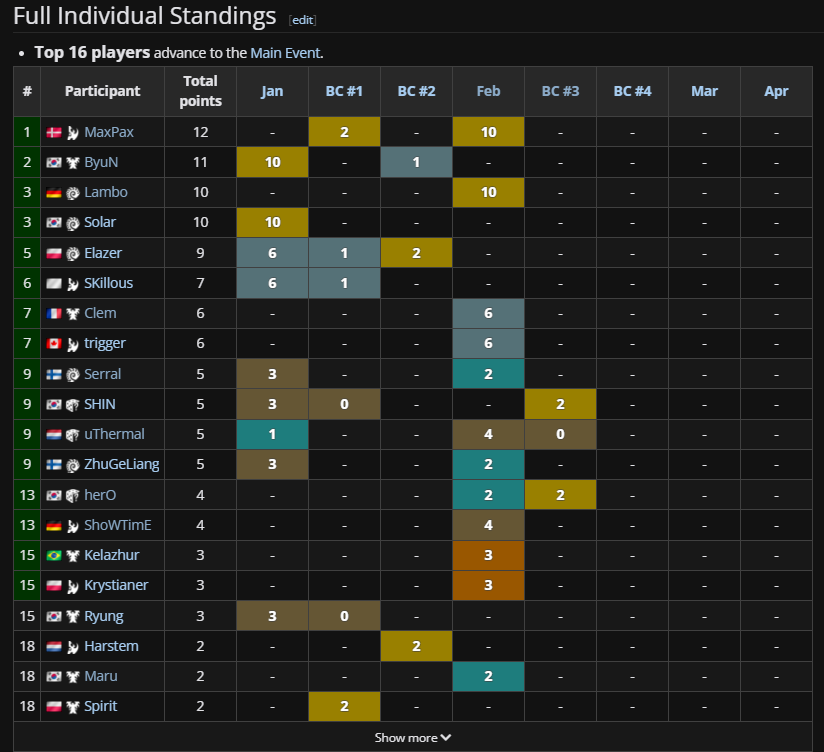This screenshot has width=824, height=752.
Task: Click Canada flag beside trigger
Action: 54,343
